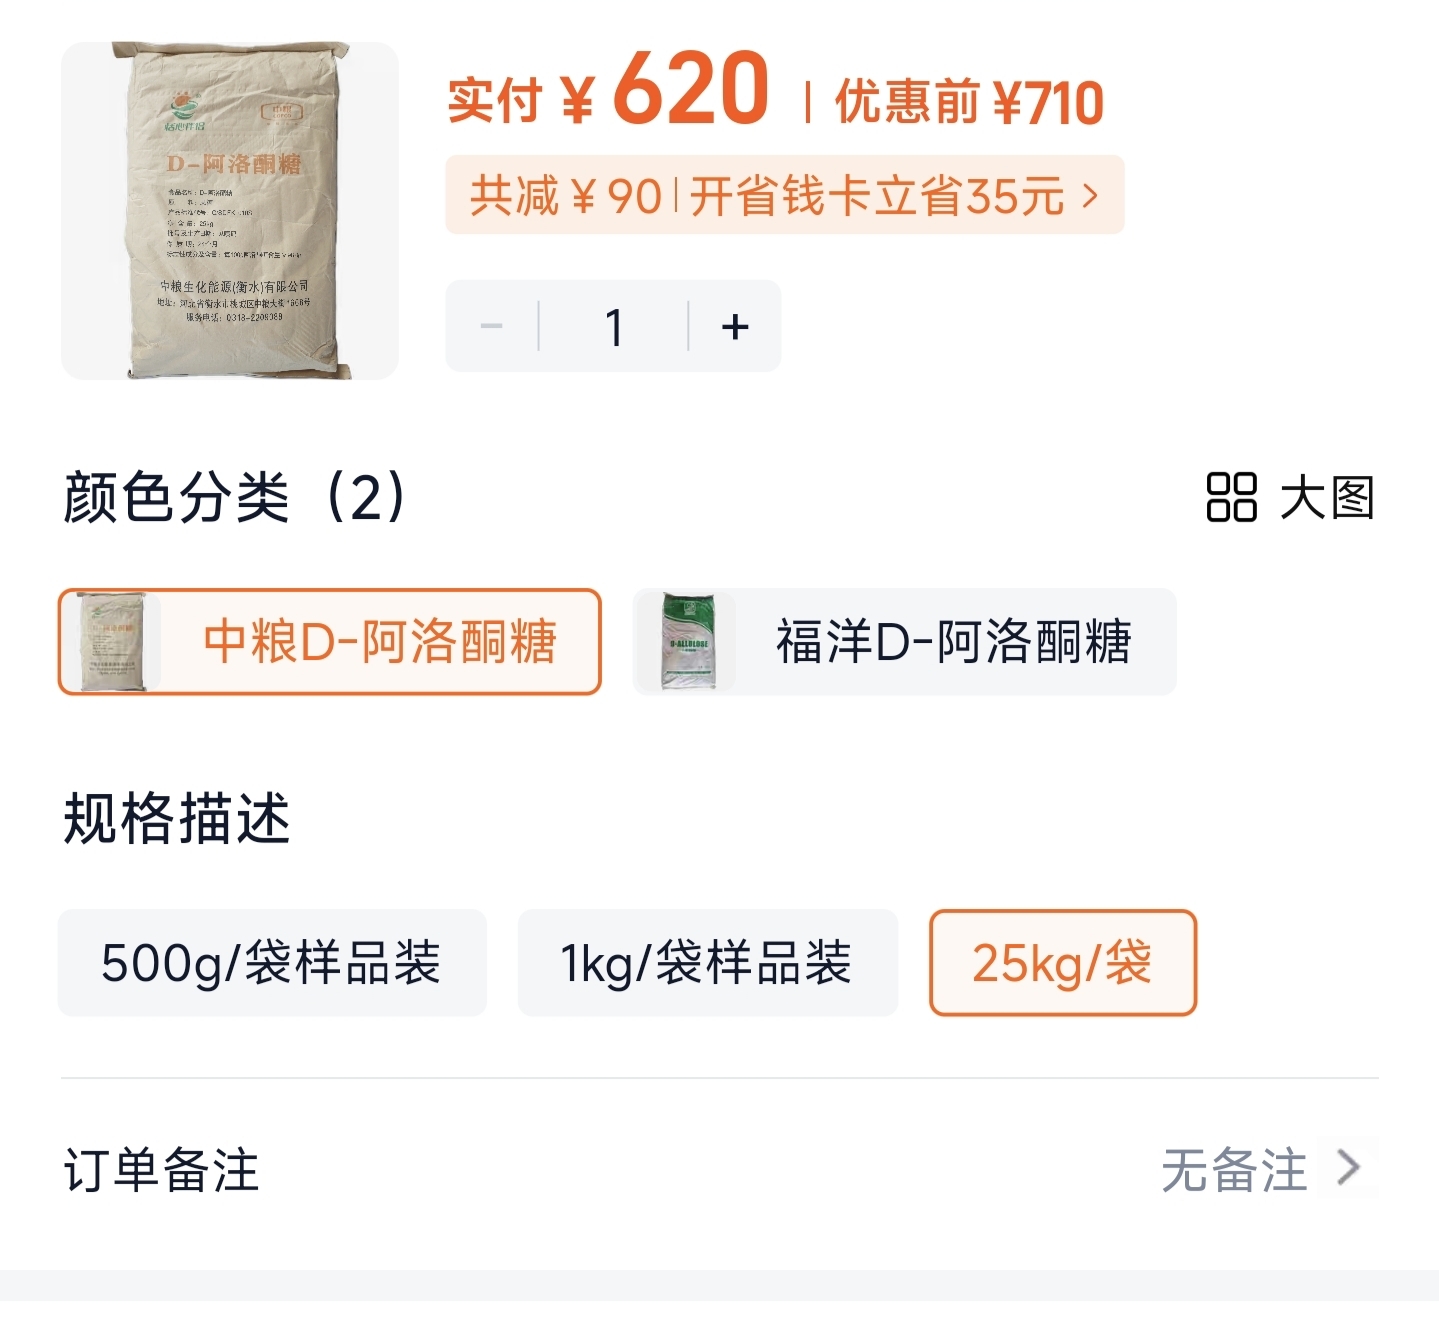The width and height of the screenshot is (1439, 1330).
Task: Tap the 福洋 green bag thumbnail icon
Action: pyautogui.click(x=689, y=642)
